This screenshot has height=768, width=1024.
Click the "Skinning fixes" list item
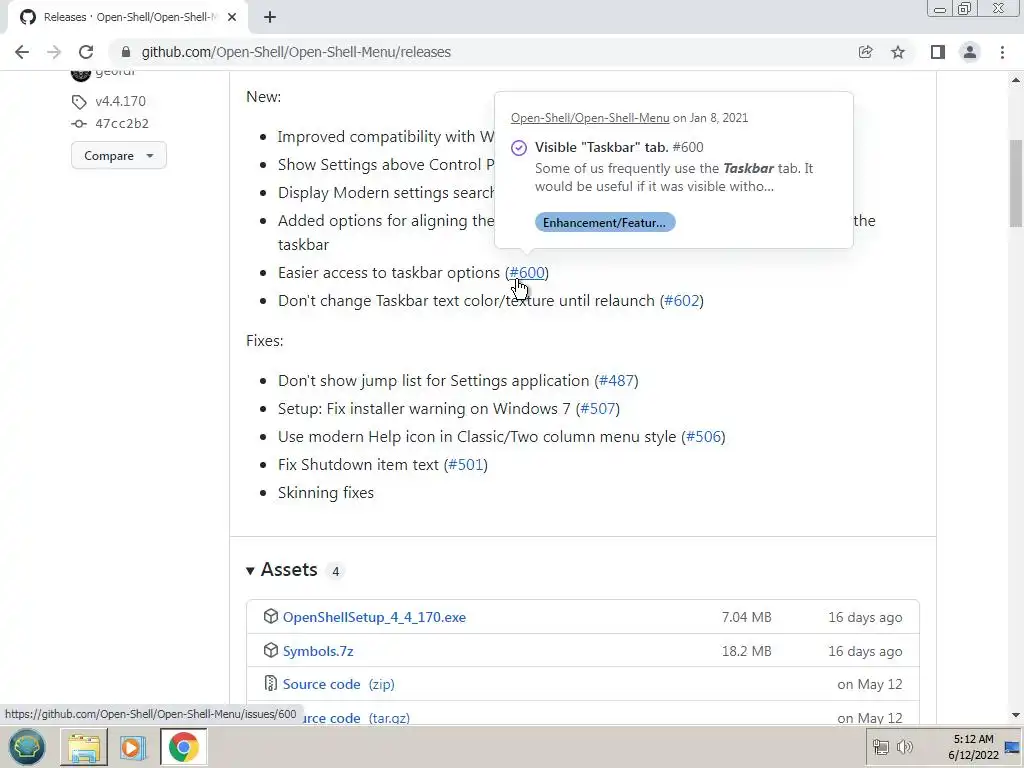pos(326,492)
